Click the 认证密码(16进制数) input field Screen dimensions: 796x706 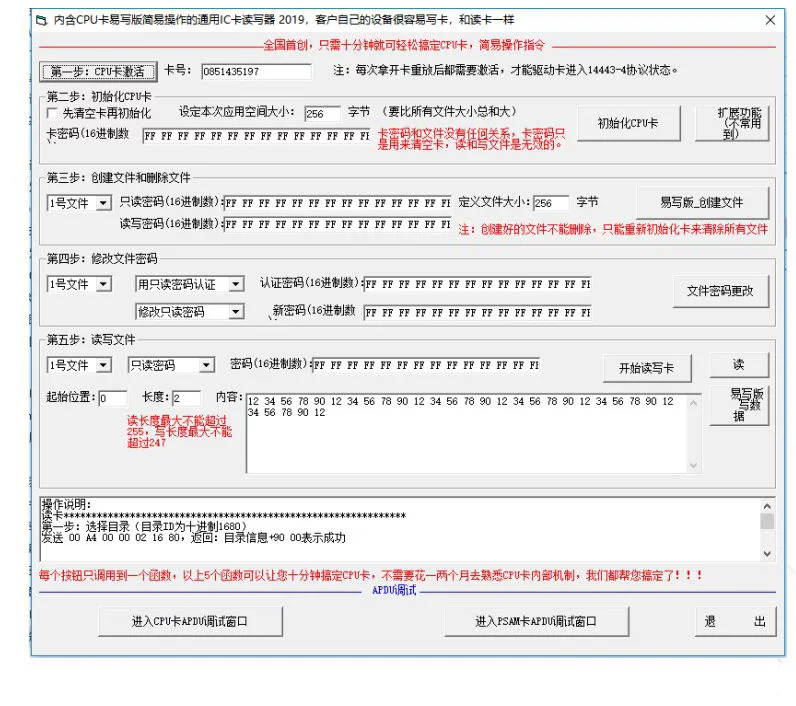478,284
